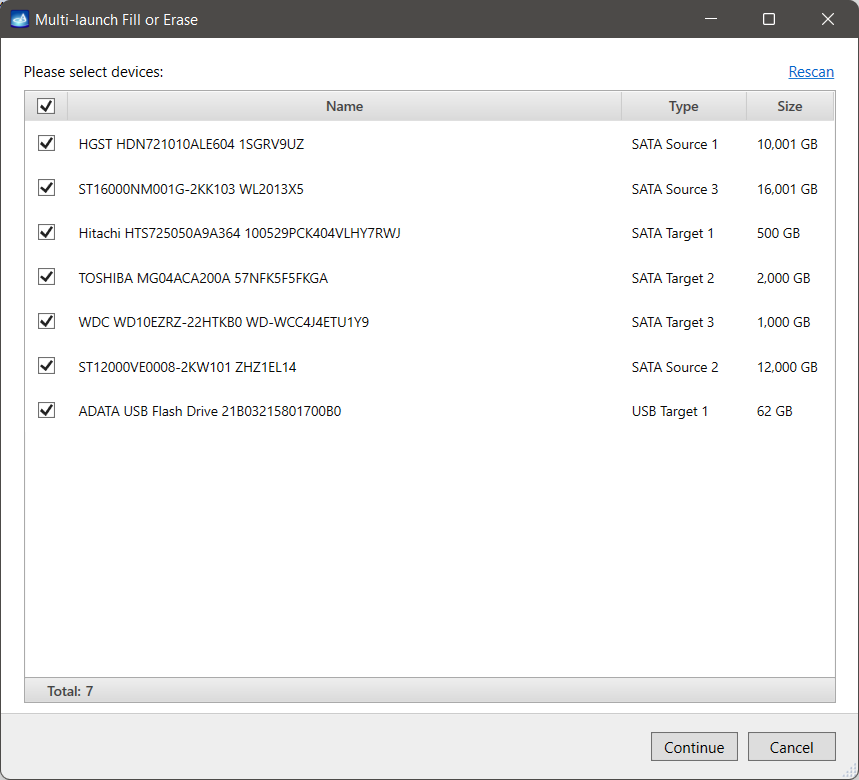Uncheck the WDC WD10EZRZ-22HTKB0 checkbox

pos(46,322)
